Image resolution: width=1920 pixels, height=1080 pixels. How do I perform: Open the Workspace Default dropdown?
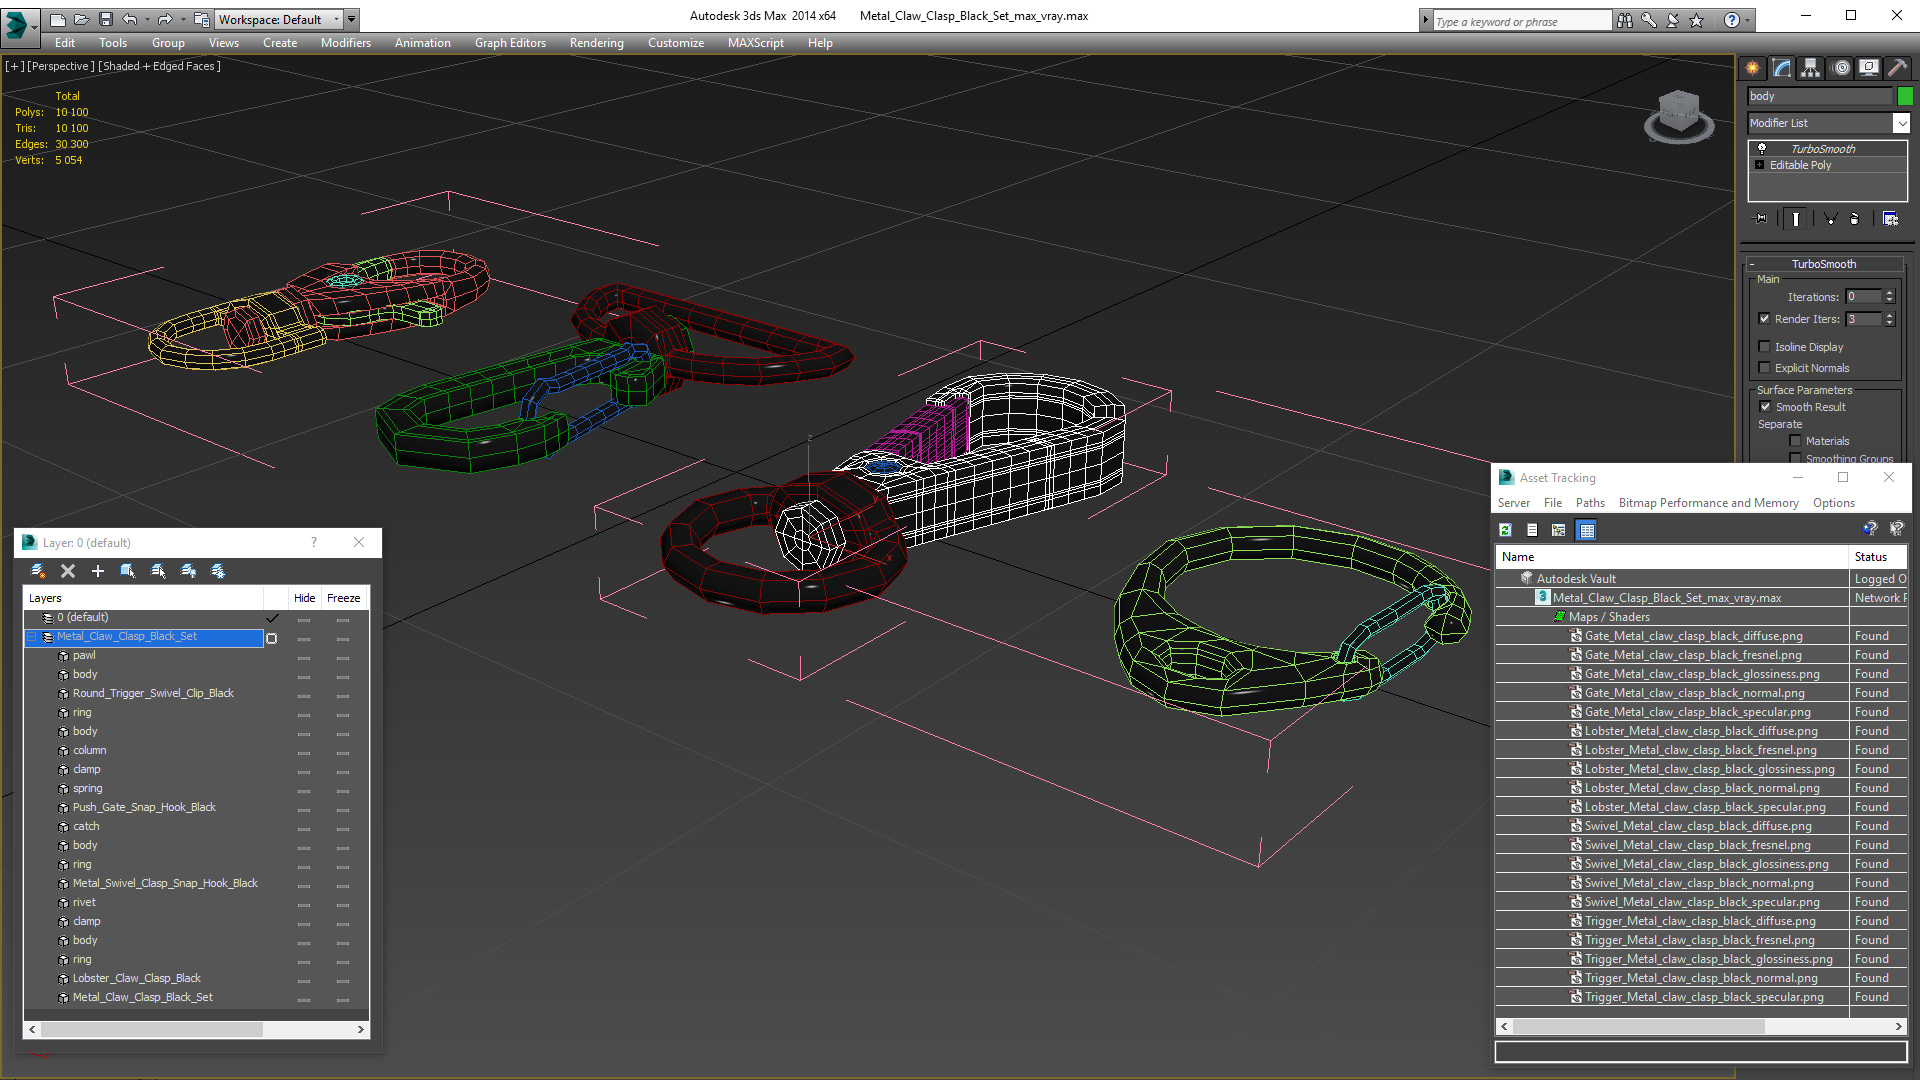pos(280,19)
